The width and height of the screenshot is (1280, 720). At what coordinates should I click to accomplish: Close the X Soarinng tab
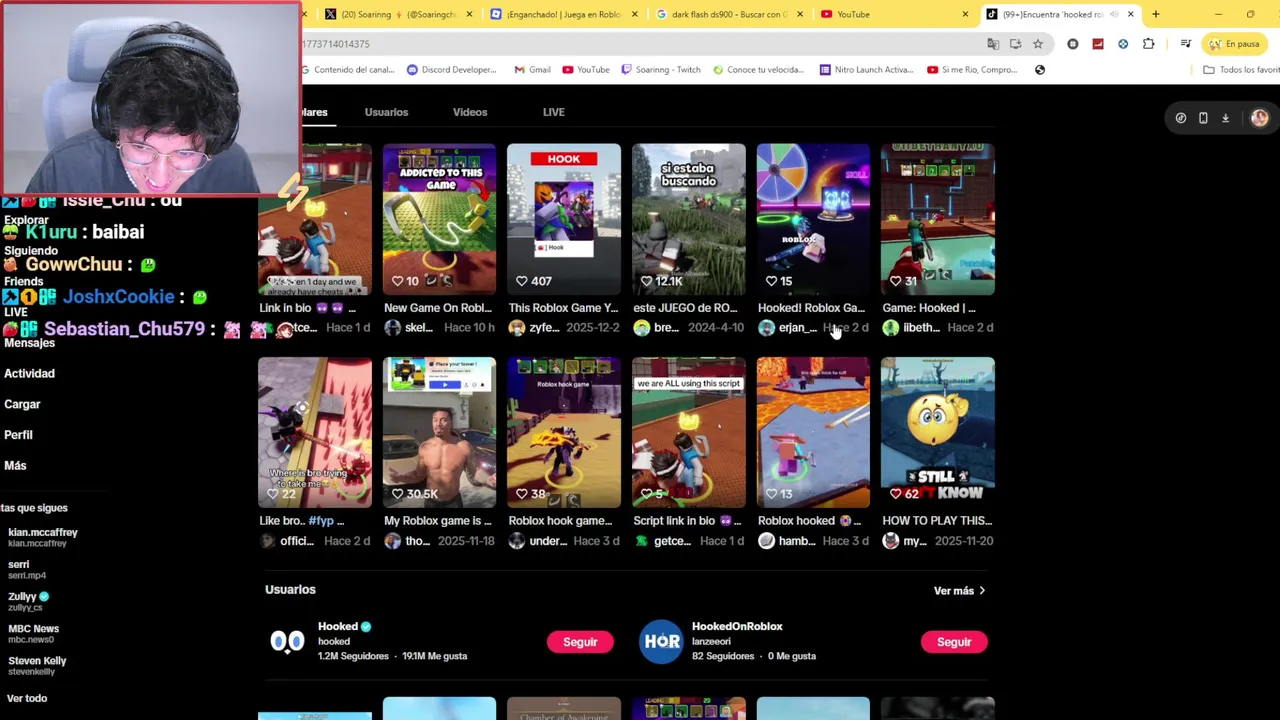468,14
